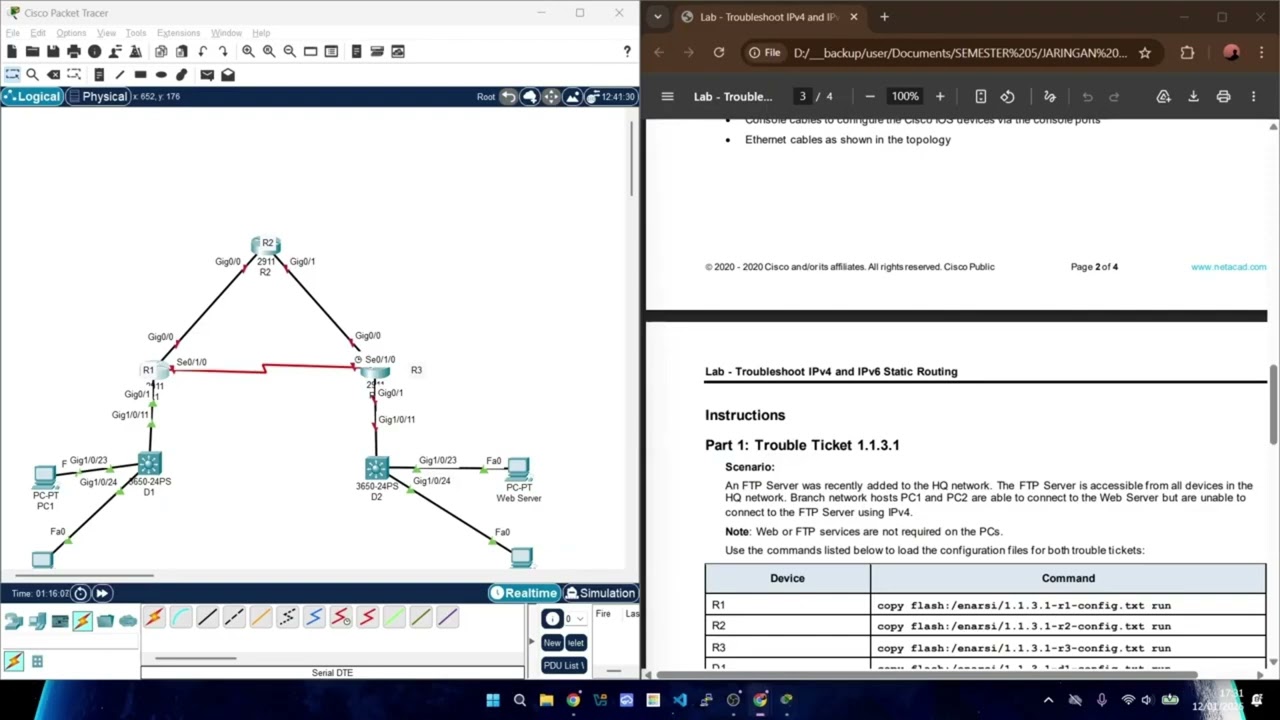
Task: Download the PDF file
Action: click(x=1193, y=97)
